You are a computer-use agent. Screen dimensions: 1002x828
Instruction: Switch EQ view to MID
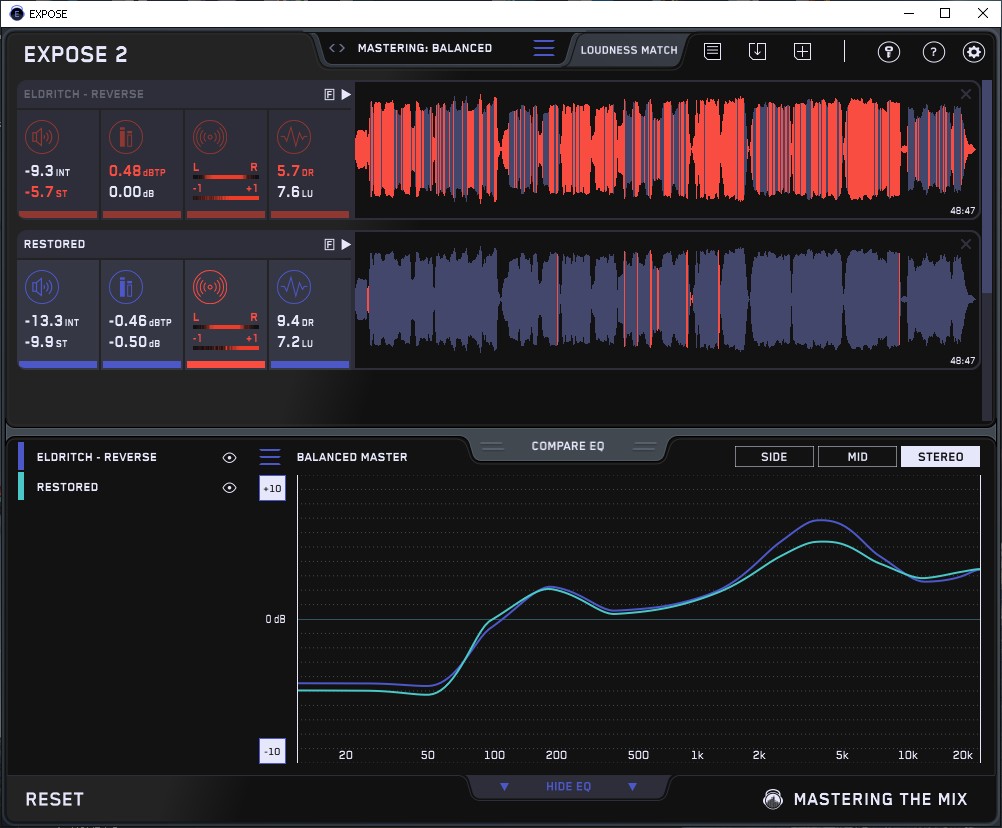857,457
